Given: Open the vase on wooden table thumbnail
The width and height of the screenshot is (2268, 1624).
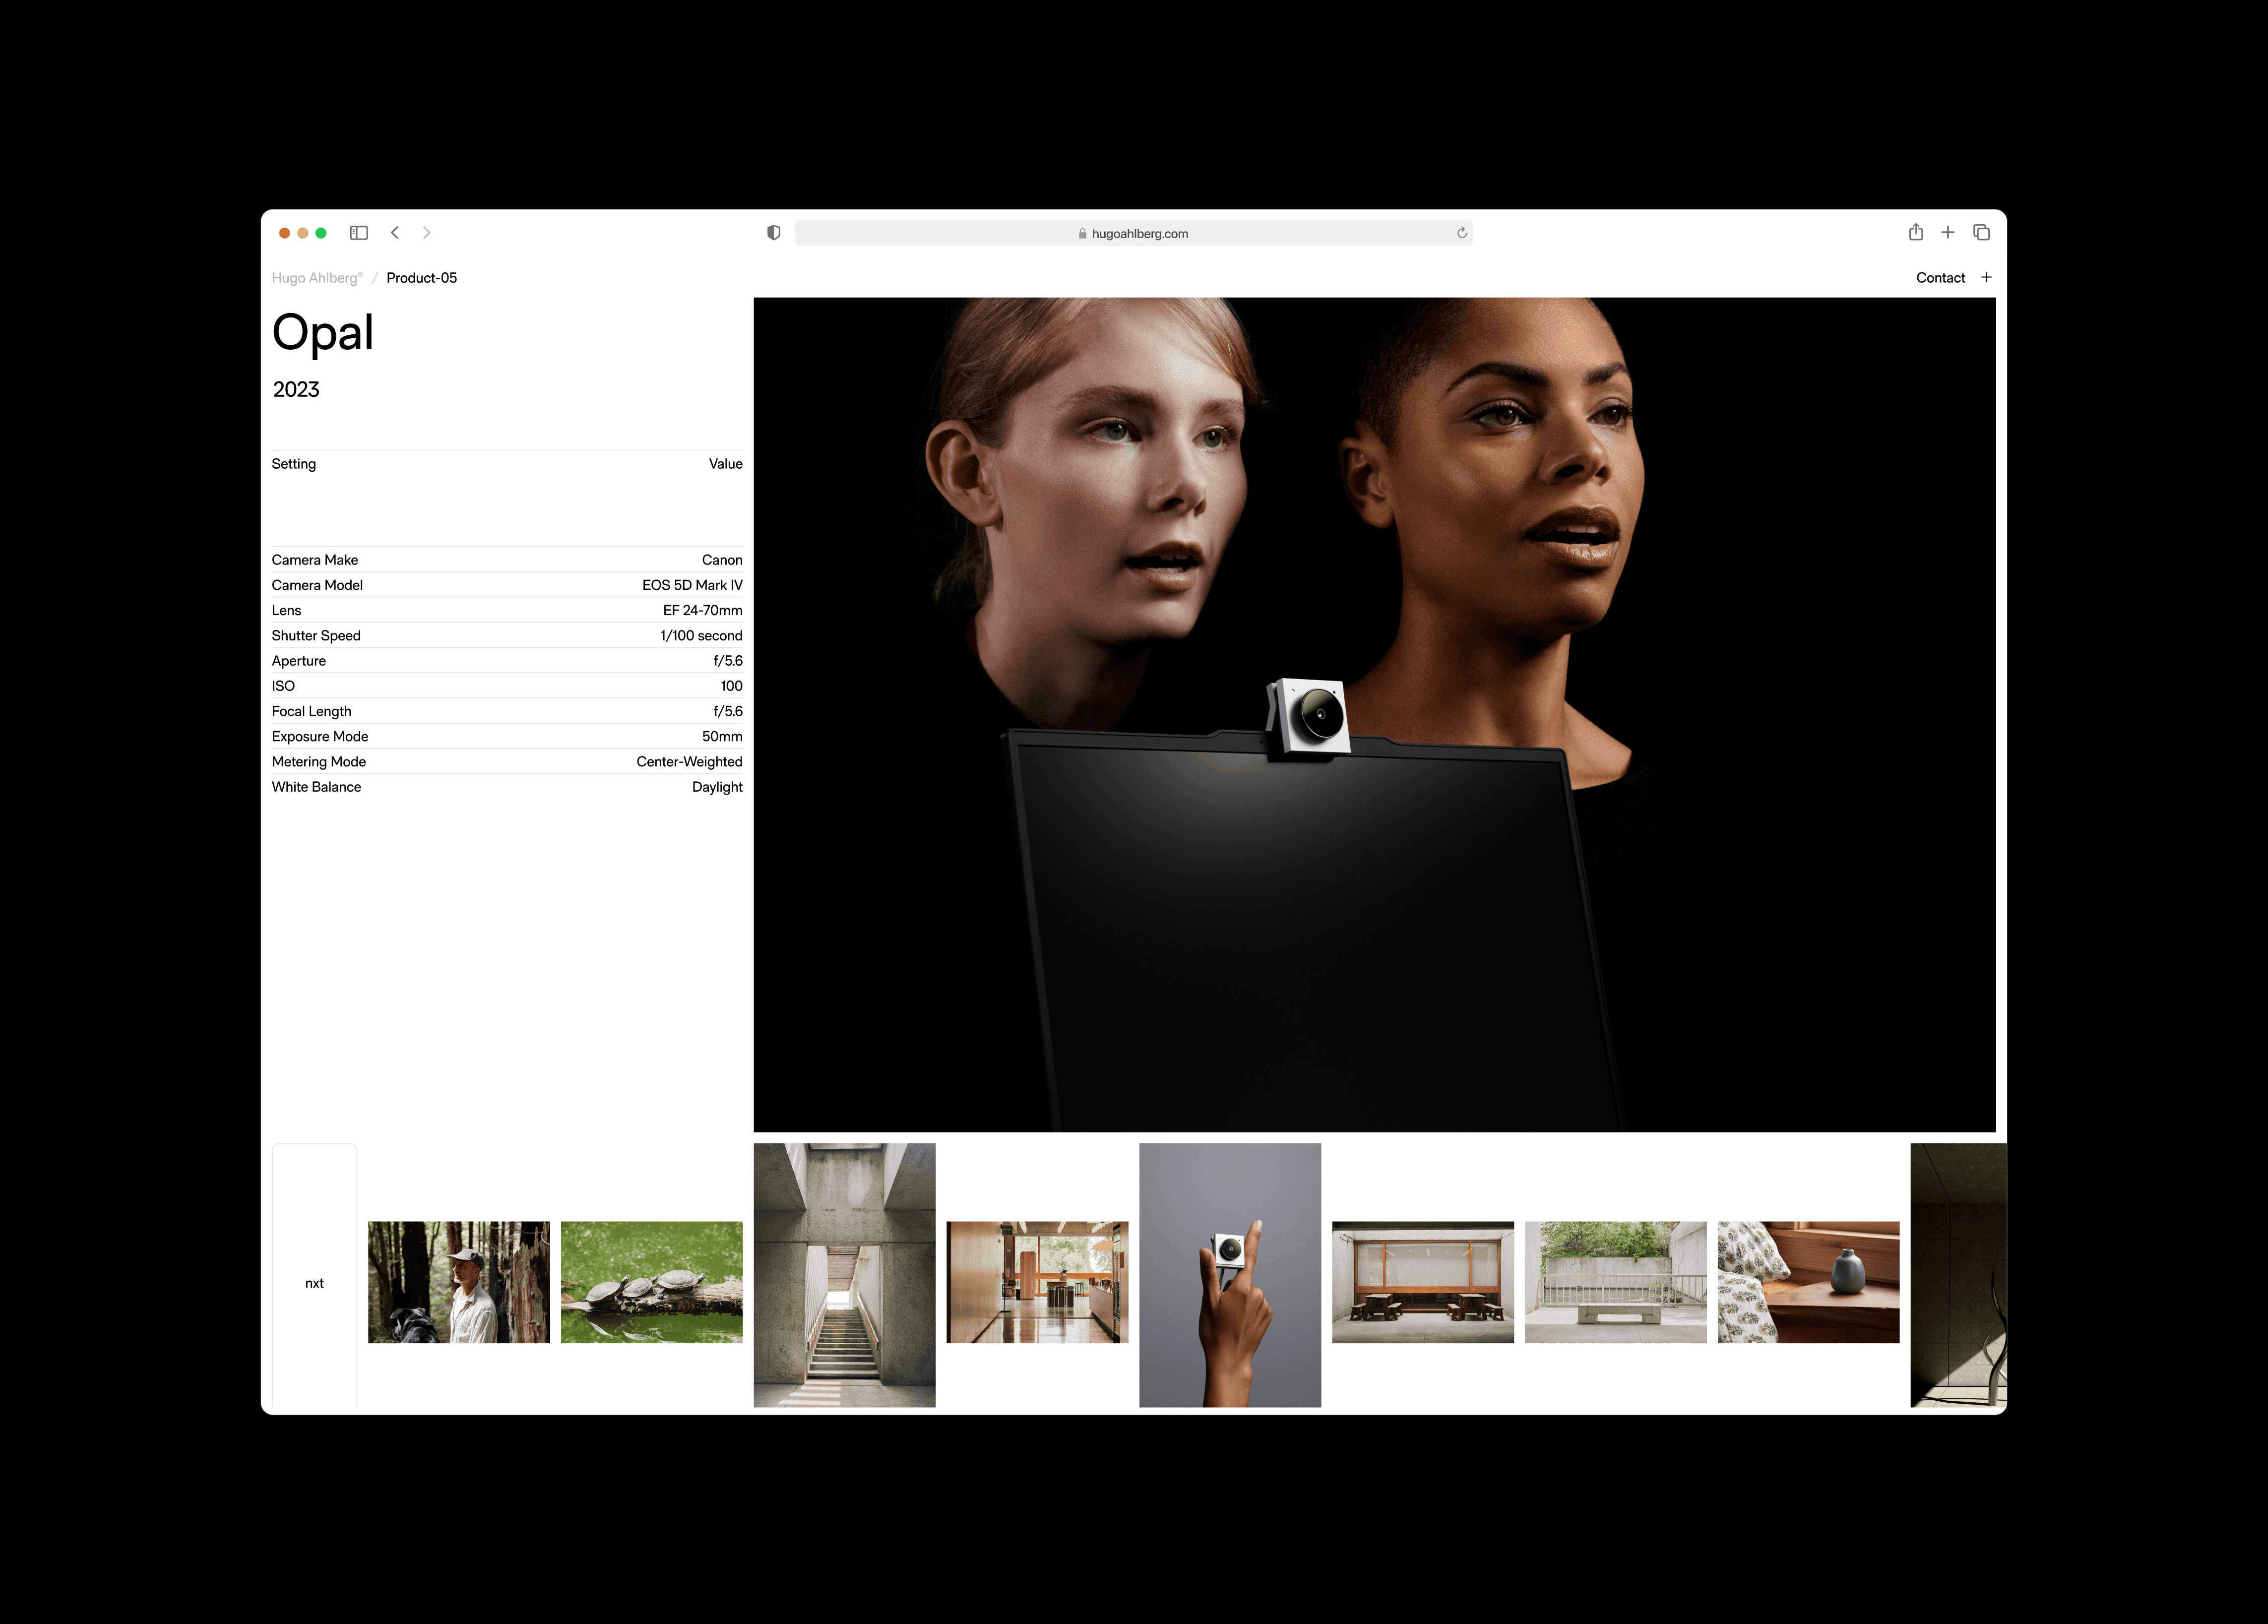Looking at the screenshot, I should [x=1807, y=1282].
